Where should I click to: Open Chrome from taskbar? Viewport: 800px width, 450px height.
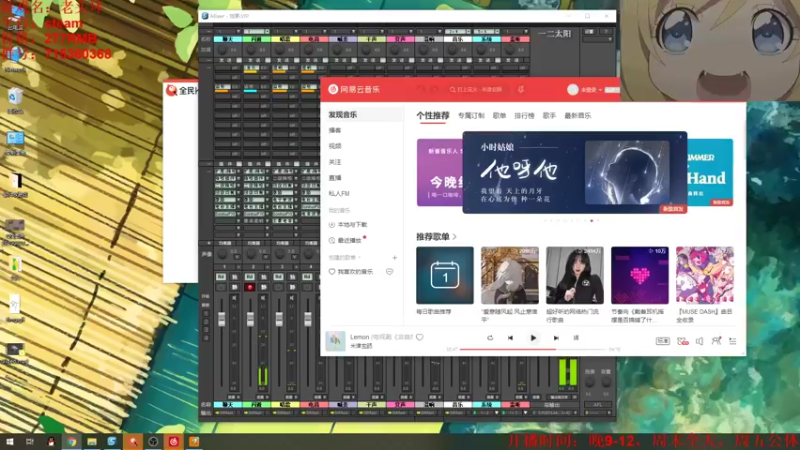click(x=71, y=441)
